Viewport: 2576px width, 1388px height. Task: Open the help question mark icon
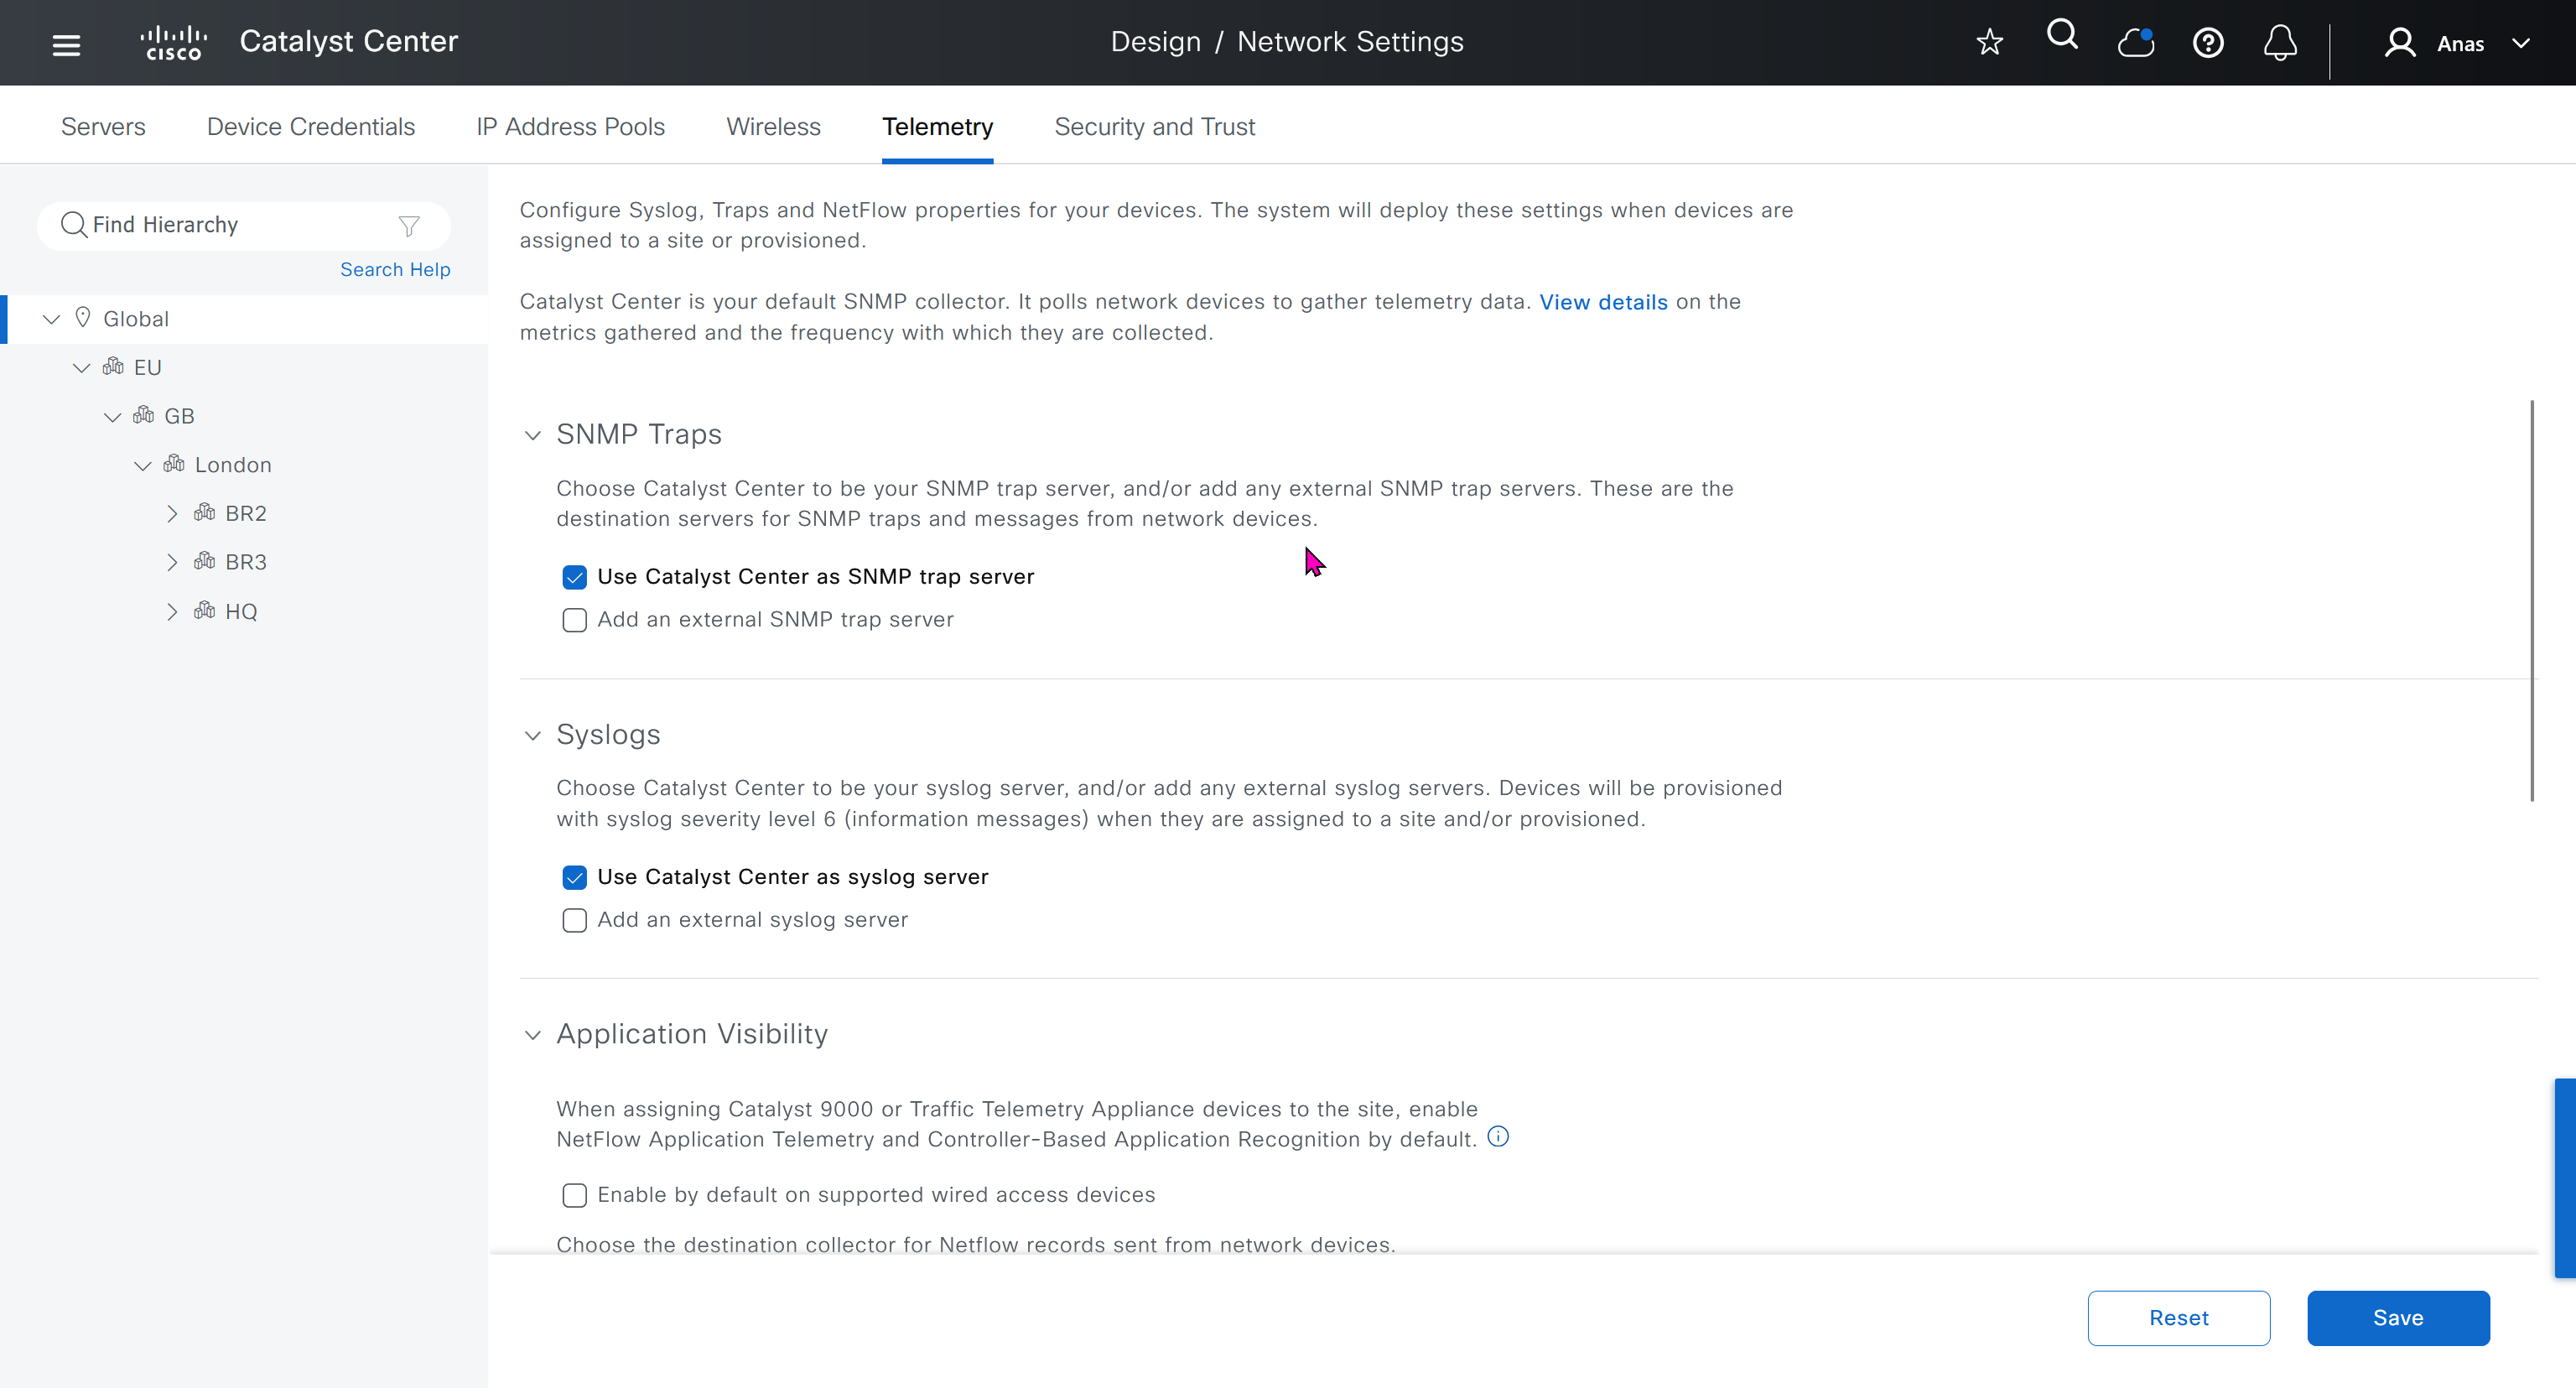[2208, 42]
